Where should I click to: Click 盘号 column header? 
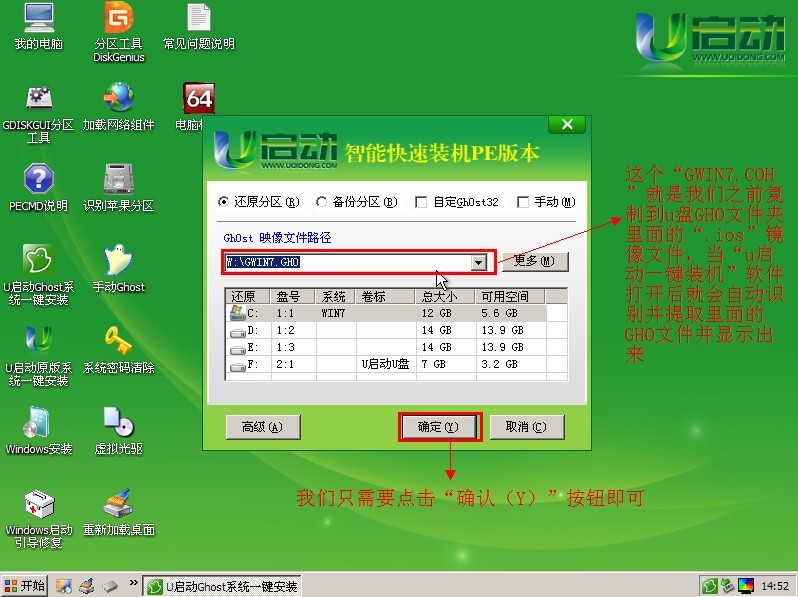[x=293, y=296]
